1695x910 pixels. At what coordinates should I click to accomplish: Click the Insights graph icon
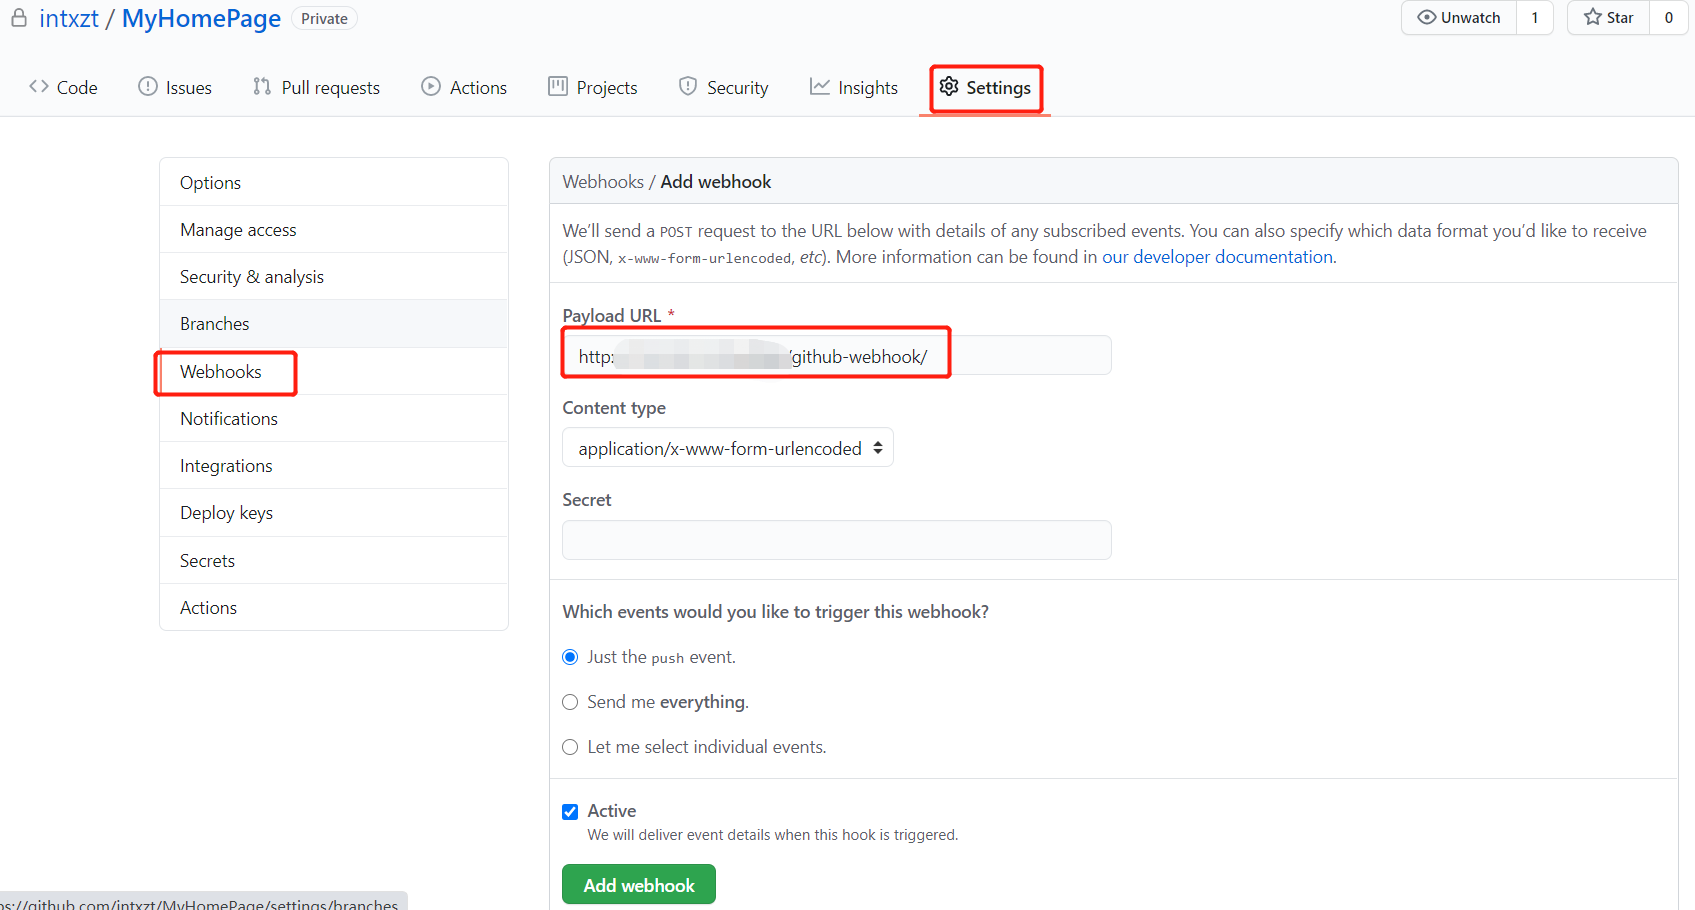[820, 87]
